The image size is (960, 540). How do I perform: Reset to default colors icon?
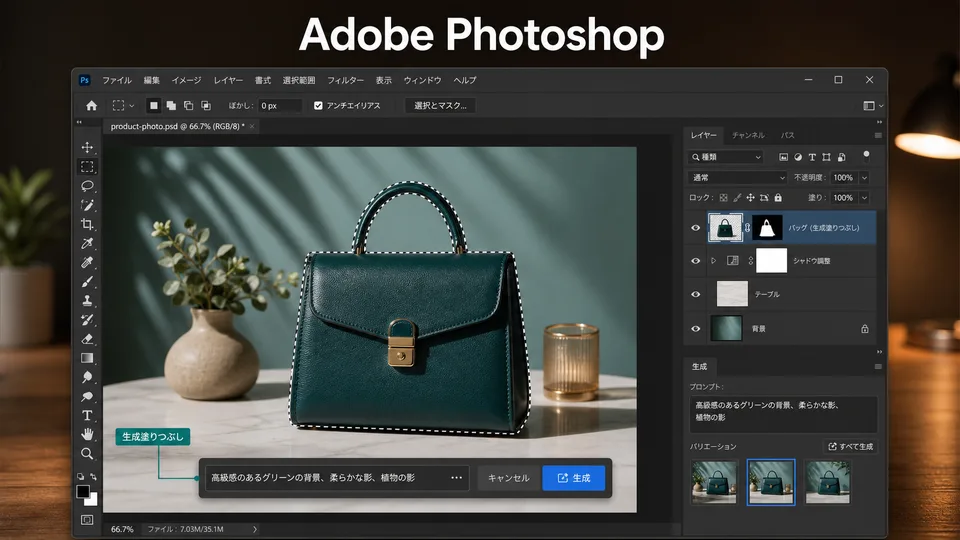[x=80, y=476]
